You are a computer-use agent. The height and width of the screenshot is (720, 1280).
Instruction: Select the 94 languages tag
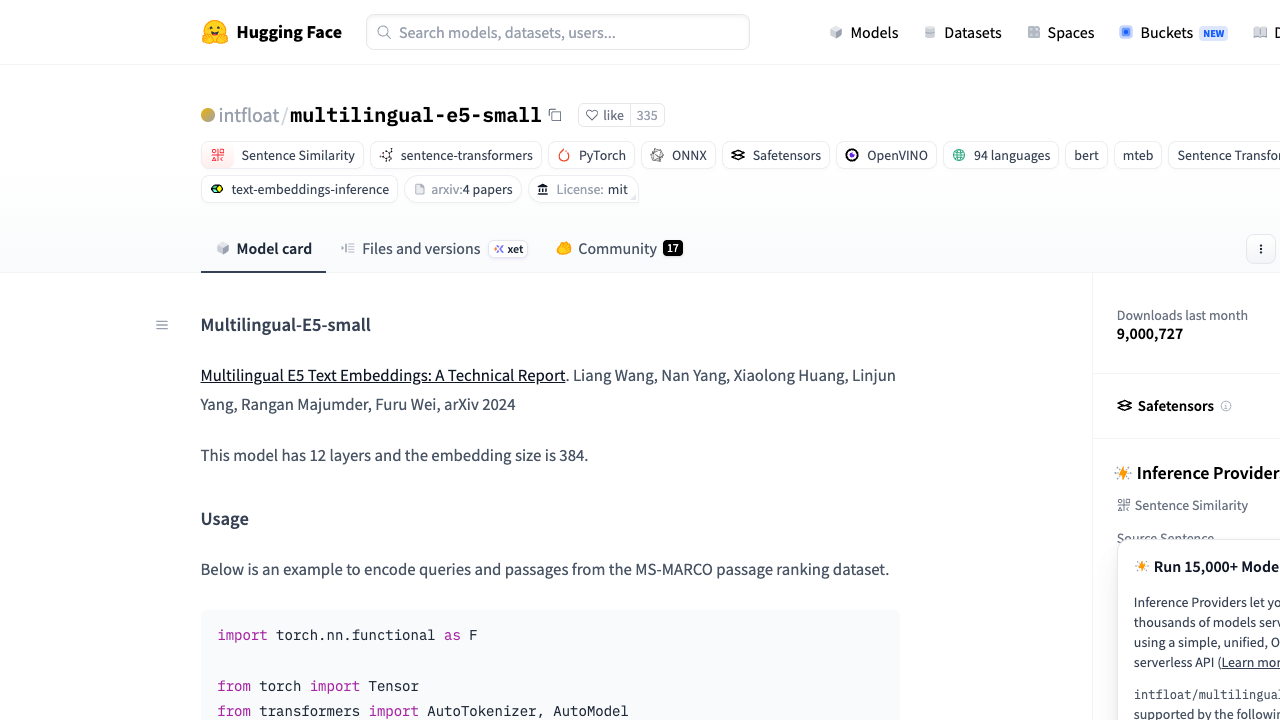(1001, 155)
